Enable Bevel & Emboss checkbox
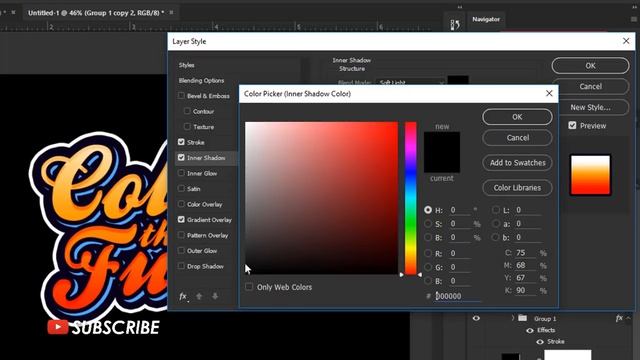The image size is (640, 360). 181,96
